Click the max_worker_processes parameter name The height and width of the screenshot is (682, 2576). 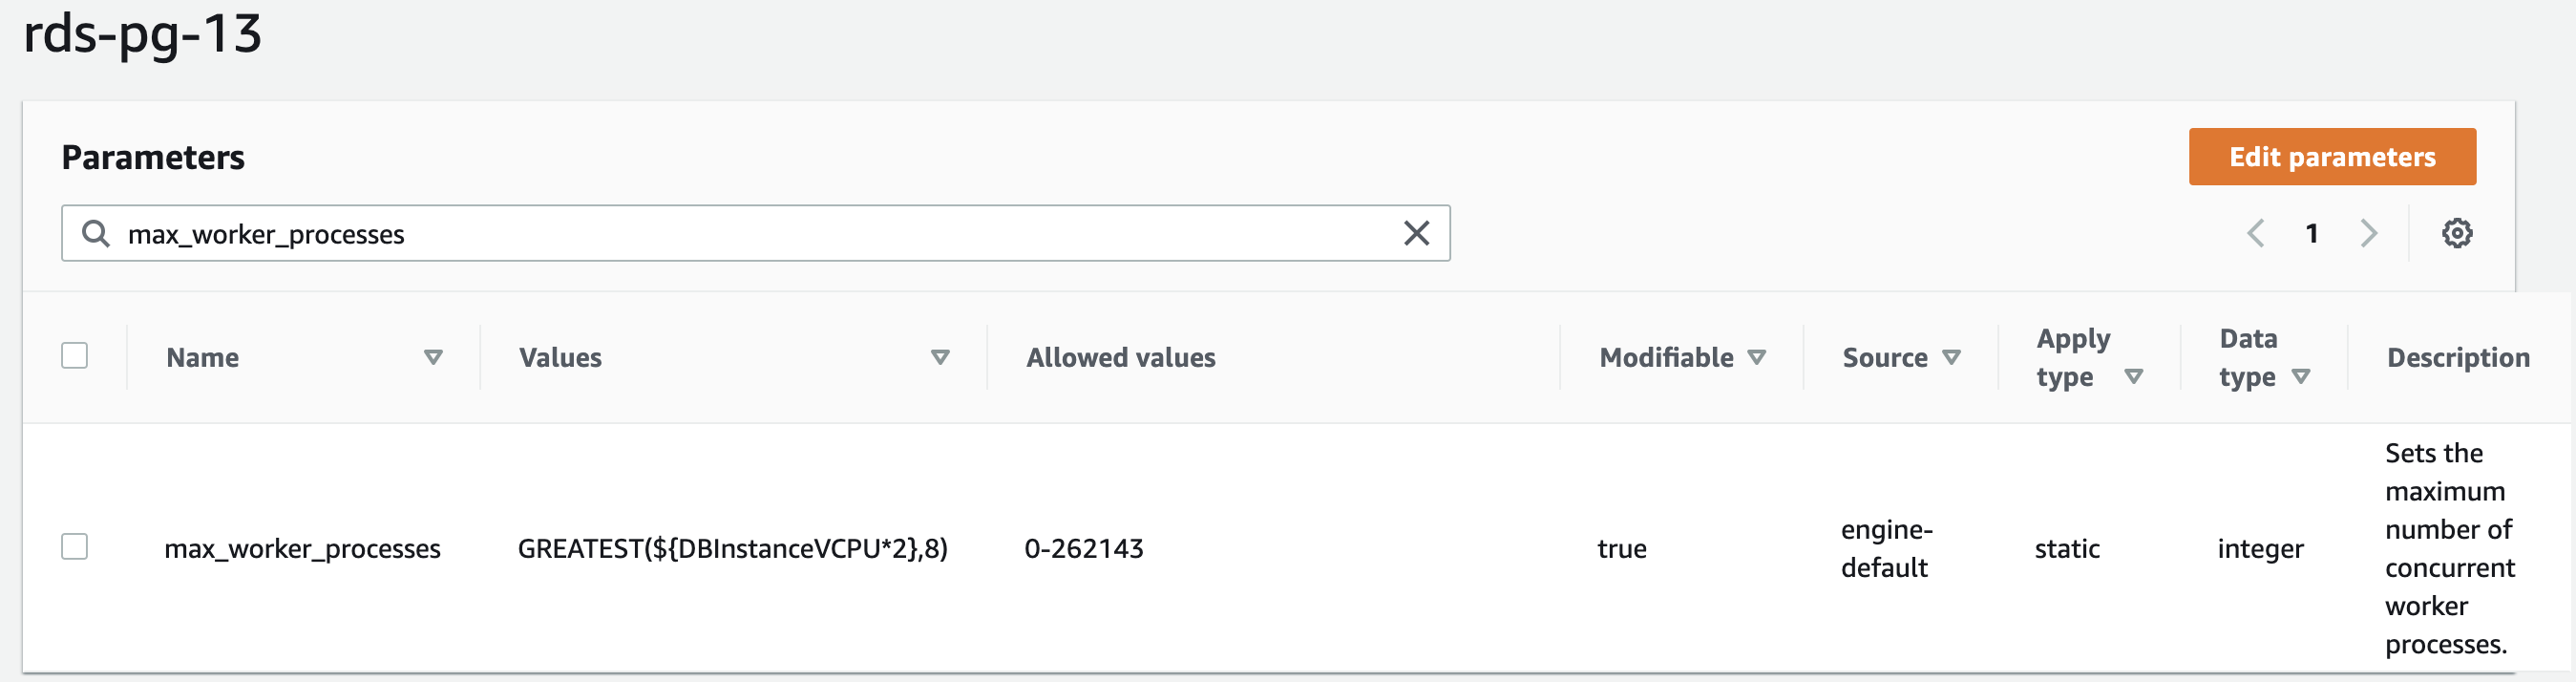pyautogui.click(x=302, y=549)
